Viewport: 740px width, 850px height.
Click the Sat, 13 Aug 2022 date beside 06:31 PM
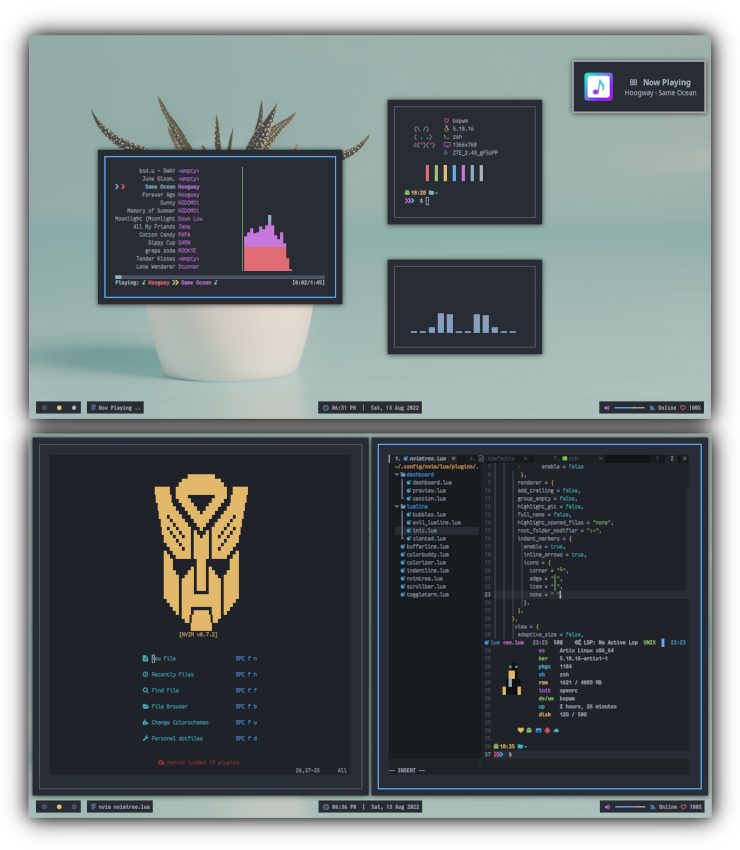[395, 408]
